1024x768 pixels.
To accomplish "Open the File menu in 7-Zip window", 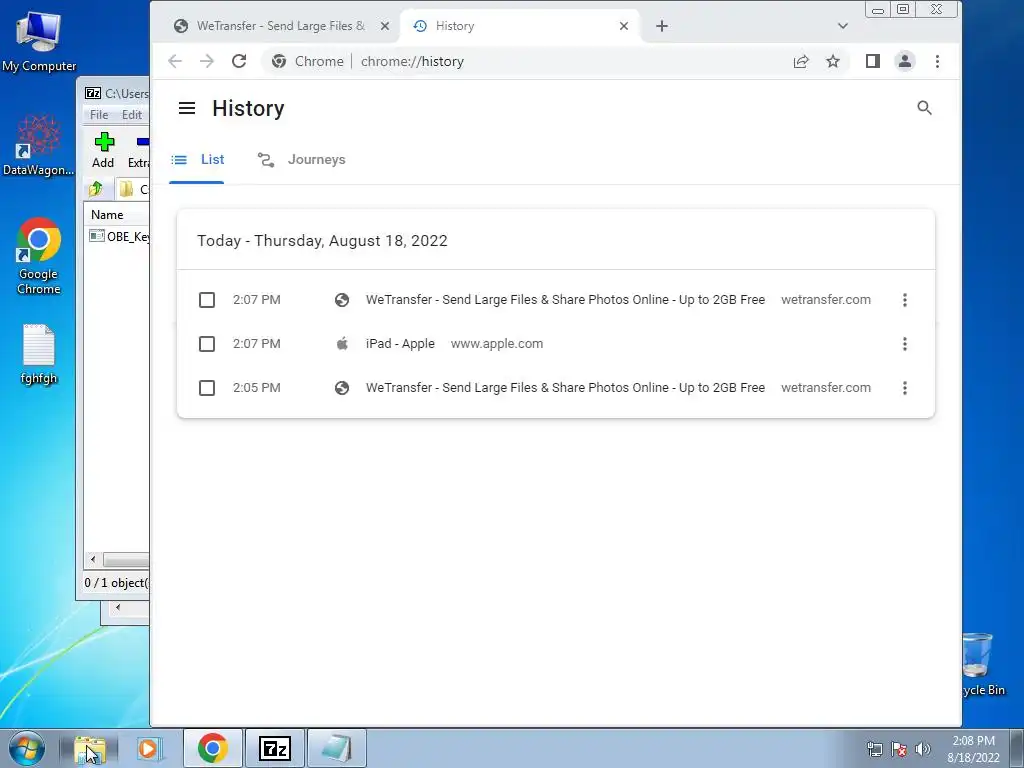I will (99, 115).
